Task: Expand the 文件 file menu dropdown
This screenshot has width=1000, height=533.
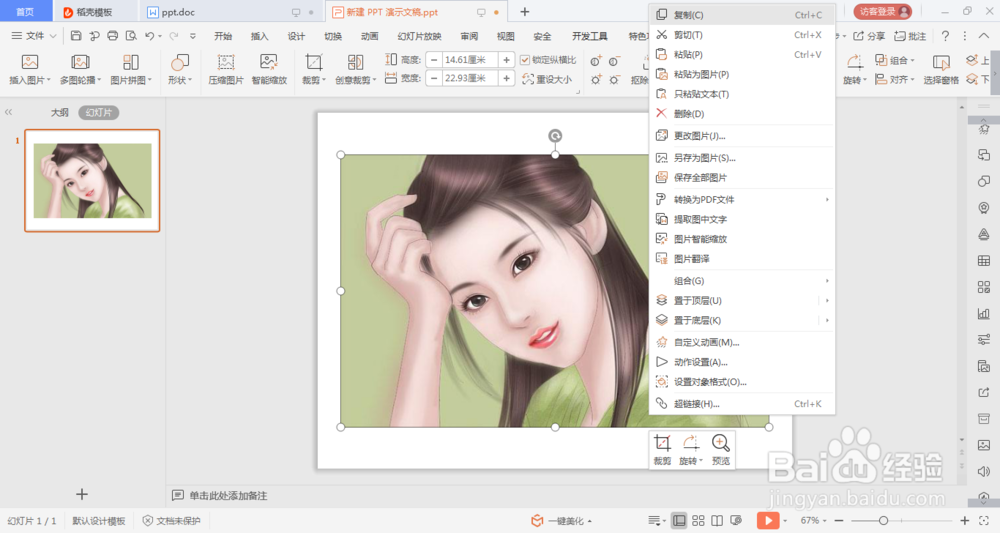Action: click(34, 36)
